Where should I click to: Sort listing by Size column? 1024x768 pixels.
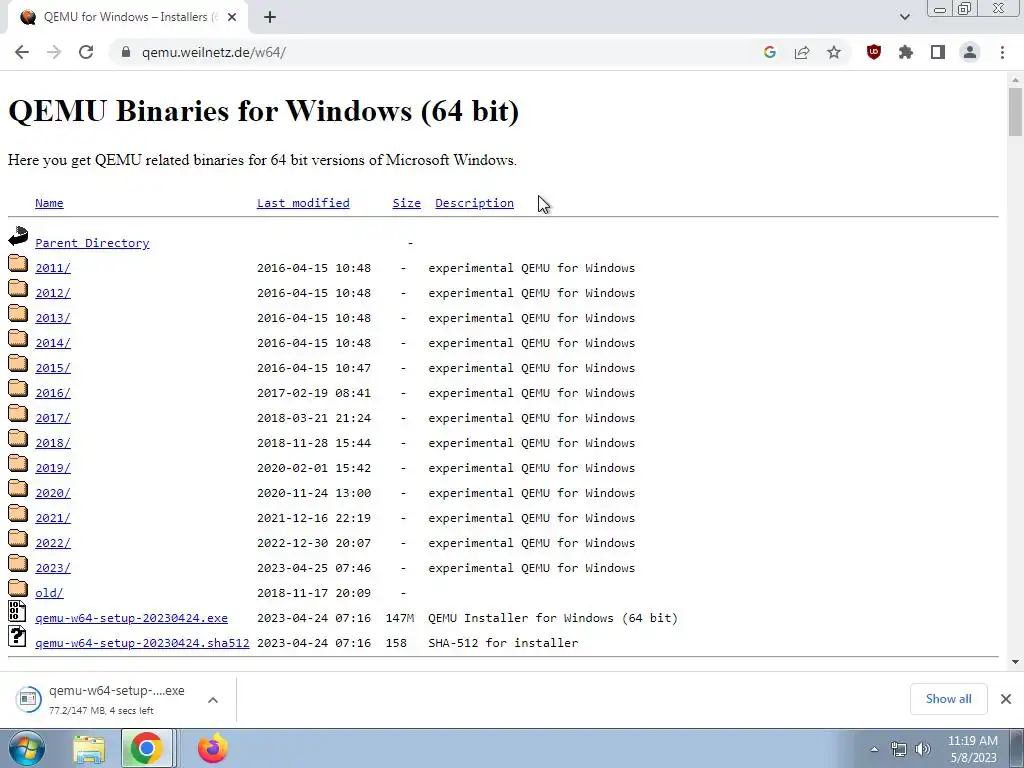pos(406,203)
